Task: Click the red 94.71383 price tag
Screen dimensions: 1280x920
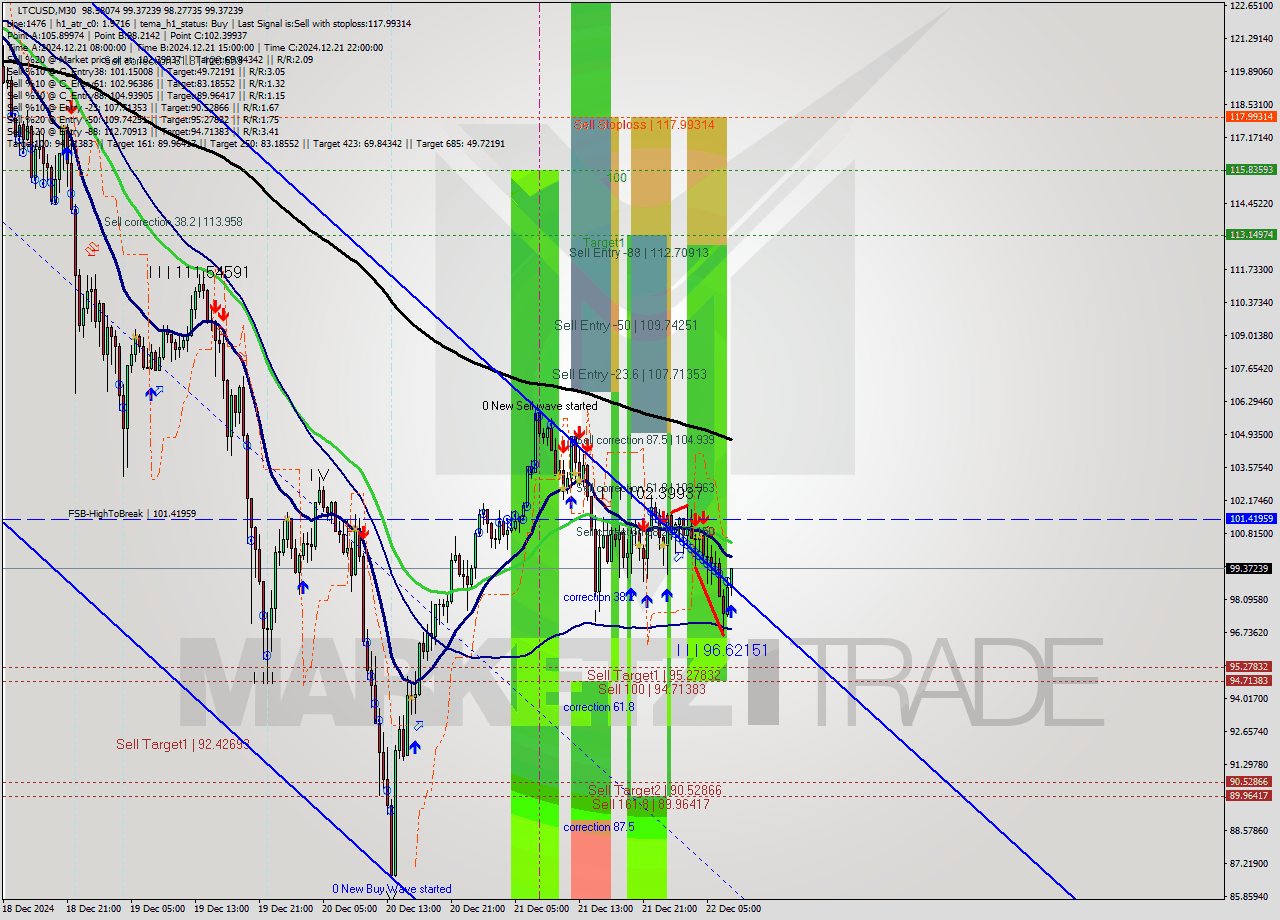Action: (x=1250, y=681)
